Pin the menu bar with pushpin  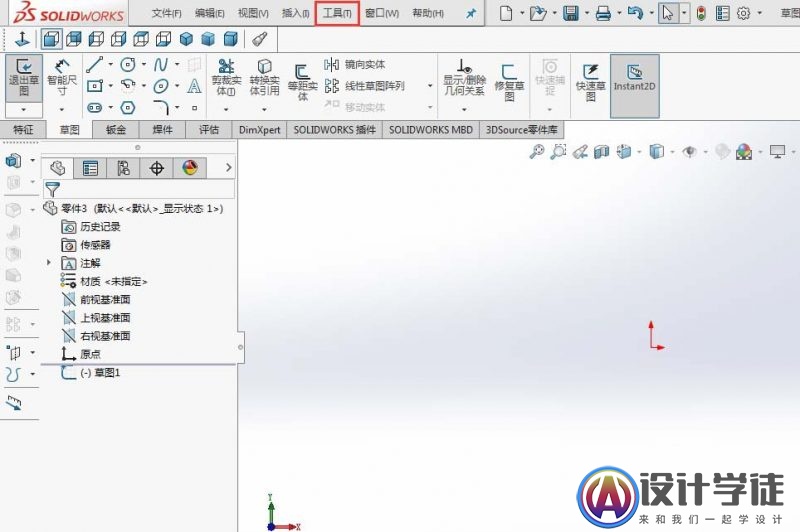470,13
